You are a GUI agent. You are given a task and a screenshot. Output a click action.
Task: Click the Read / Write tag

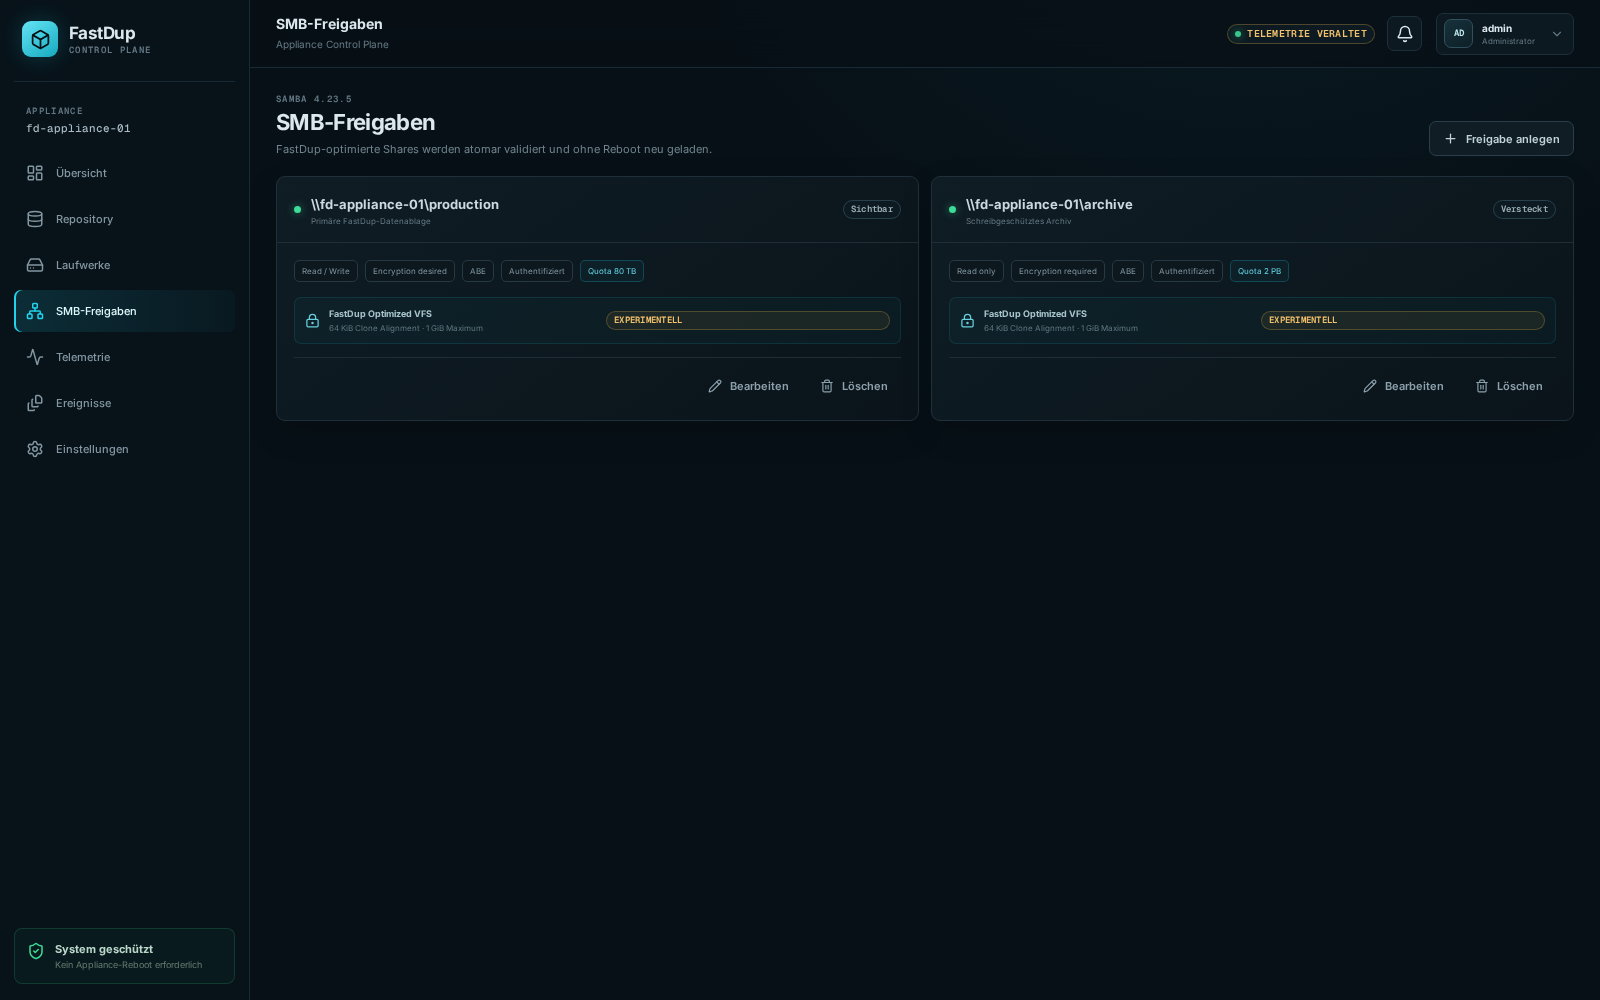(326, 271)
